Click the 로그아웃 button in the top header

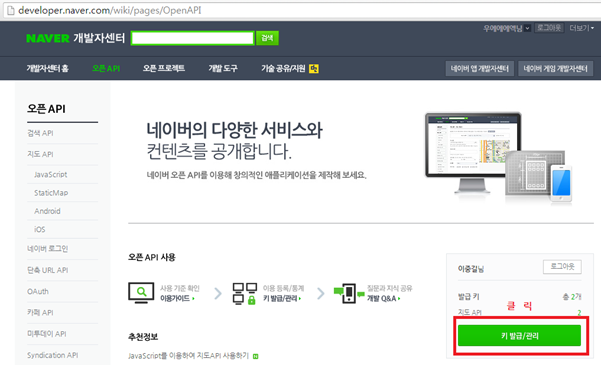[x=549, y=28]
